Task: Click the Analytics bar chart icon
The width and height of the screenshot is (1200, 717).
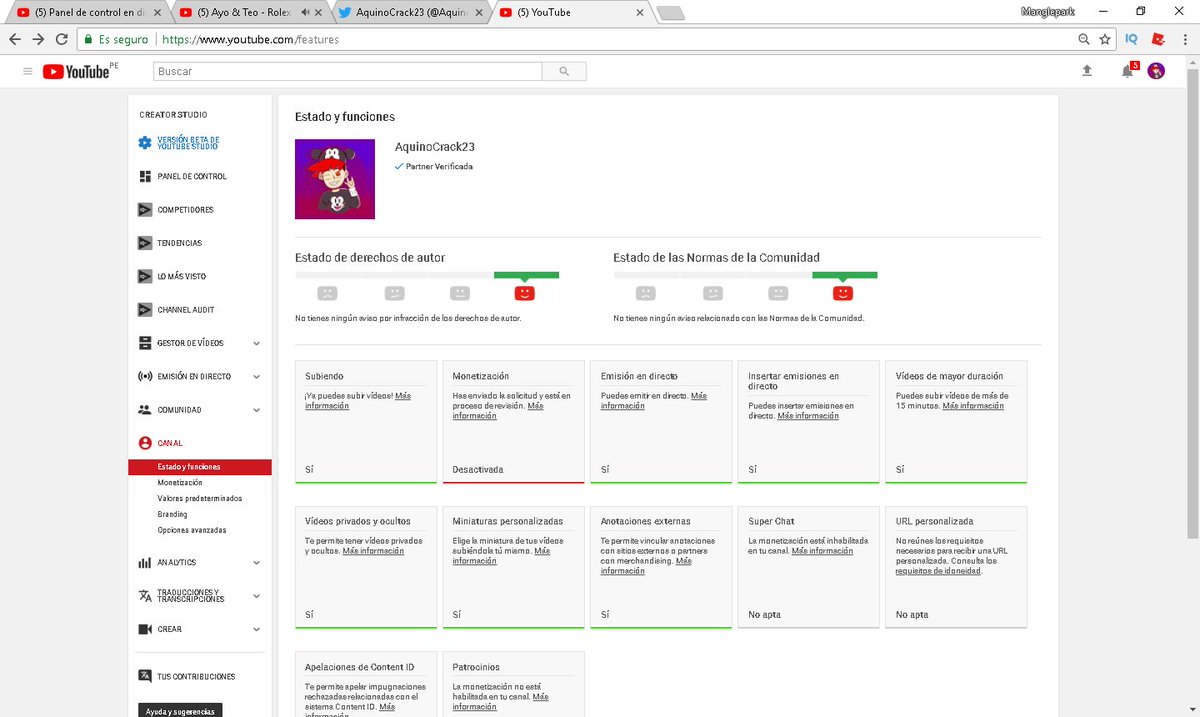Action: click(145, 563)
